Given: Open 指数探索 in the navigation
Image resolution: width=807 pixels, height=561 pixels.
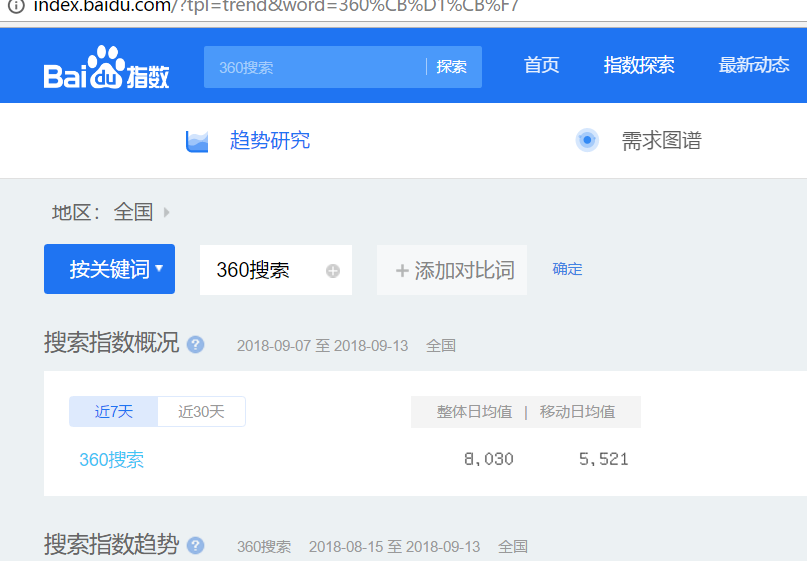Looking at the screenshot, I should click(639, 65).
